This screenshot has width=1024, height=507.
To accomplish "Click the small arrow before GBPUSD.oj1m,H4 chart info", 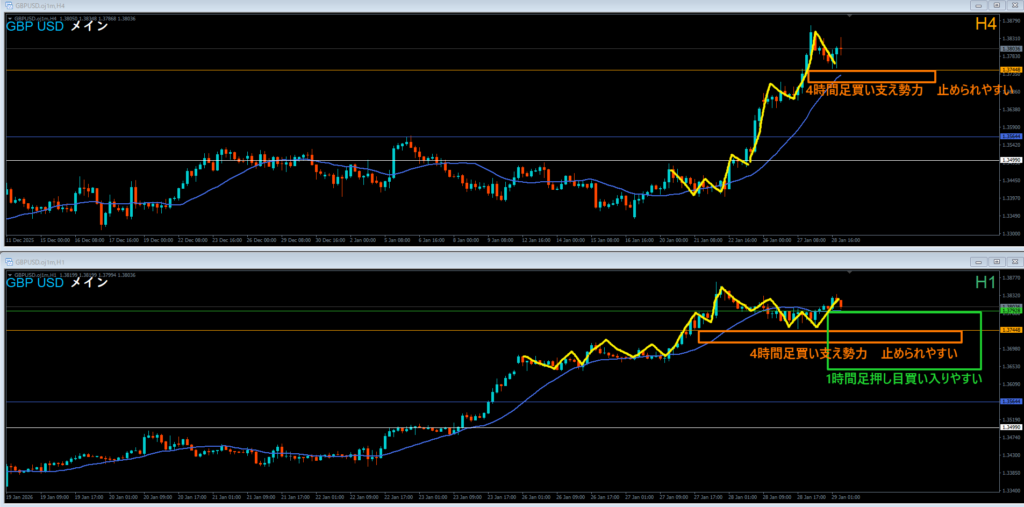I will pyautogui.click(x=8, y=19).
